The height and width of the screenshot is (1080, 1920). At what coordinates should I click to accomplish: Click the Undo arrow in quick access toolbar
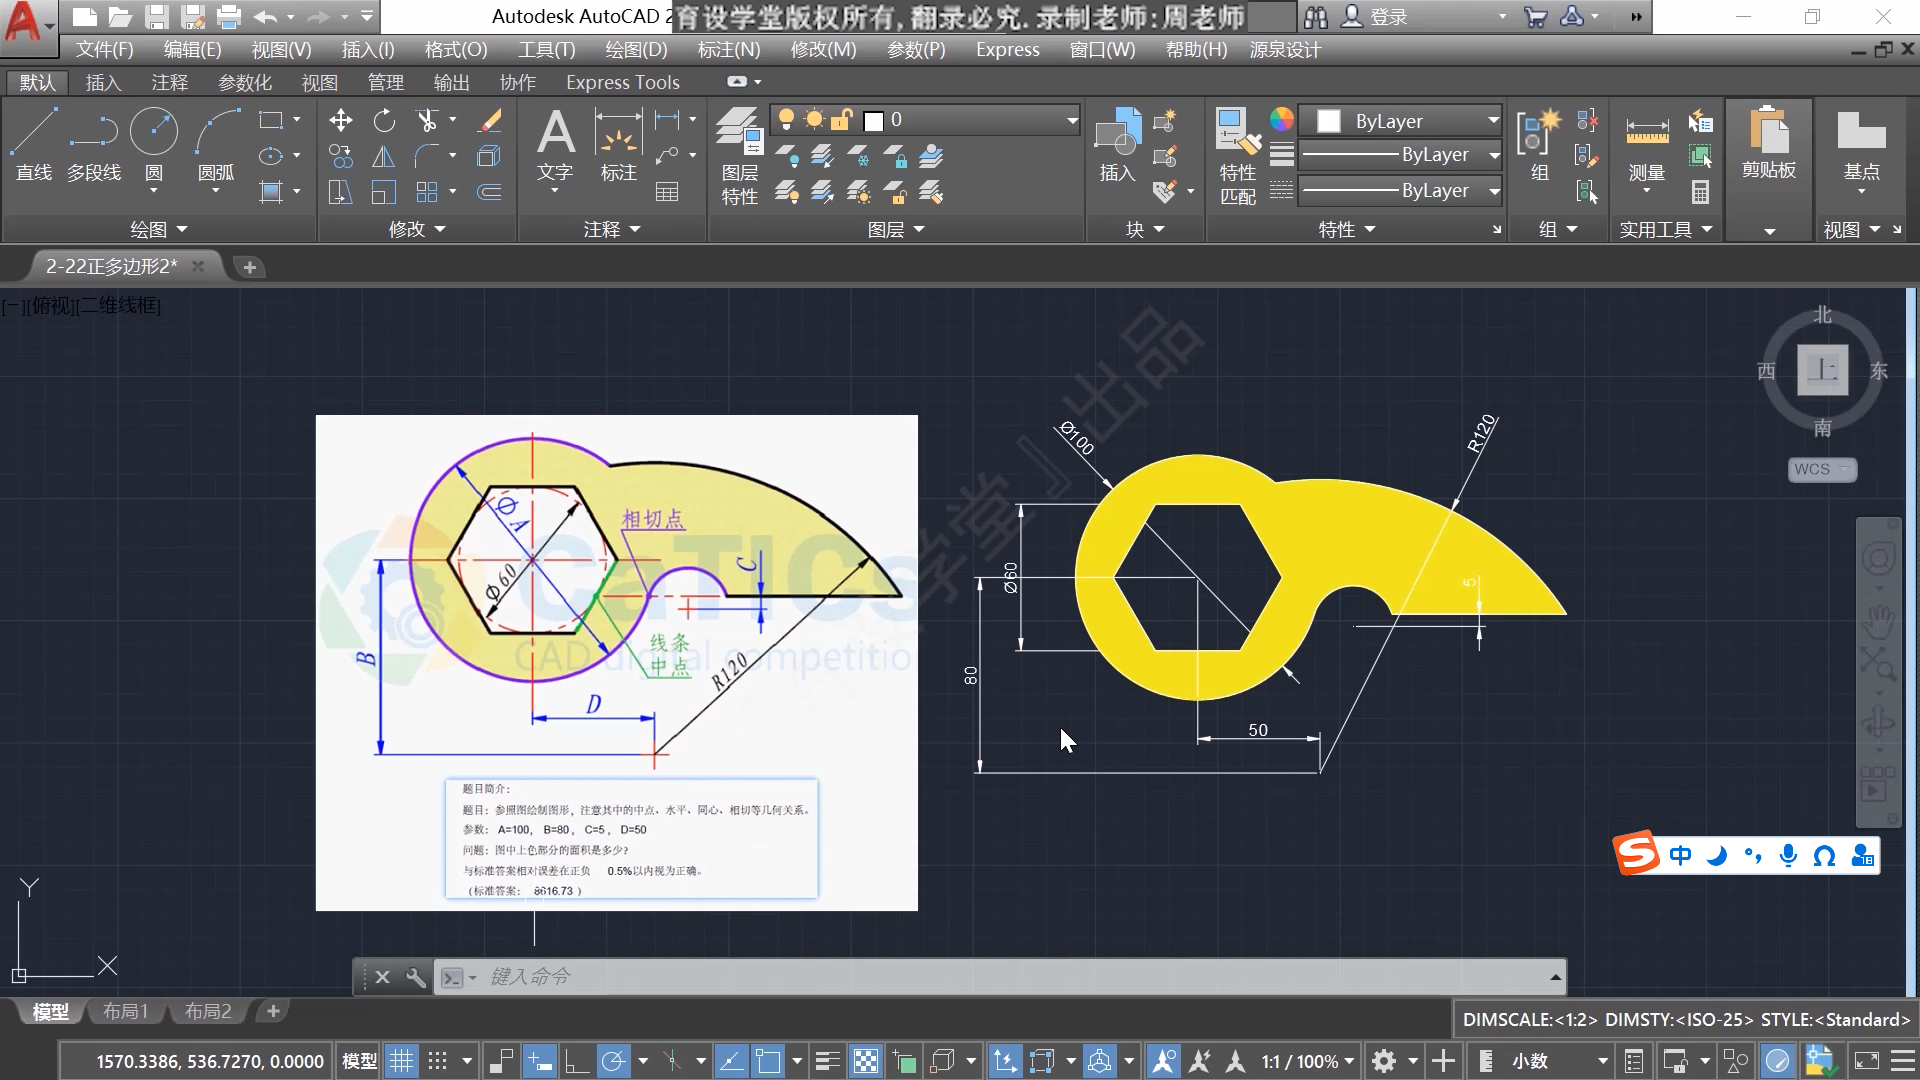pyautogui.click(x=265, y=16)
